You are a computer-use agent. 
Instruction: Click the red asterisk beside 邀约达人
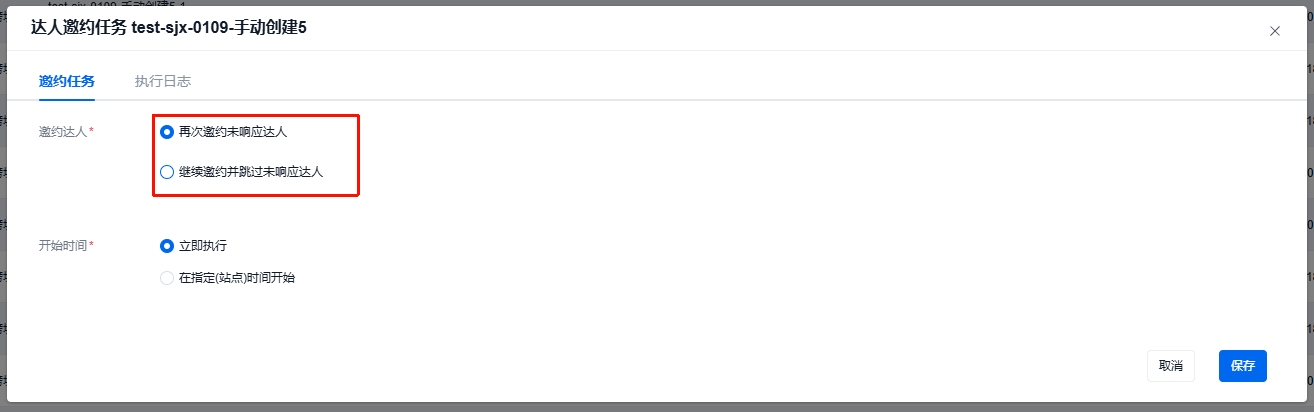[x=91, y=131]
